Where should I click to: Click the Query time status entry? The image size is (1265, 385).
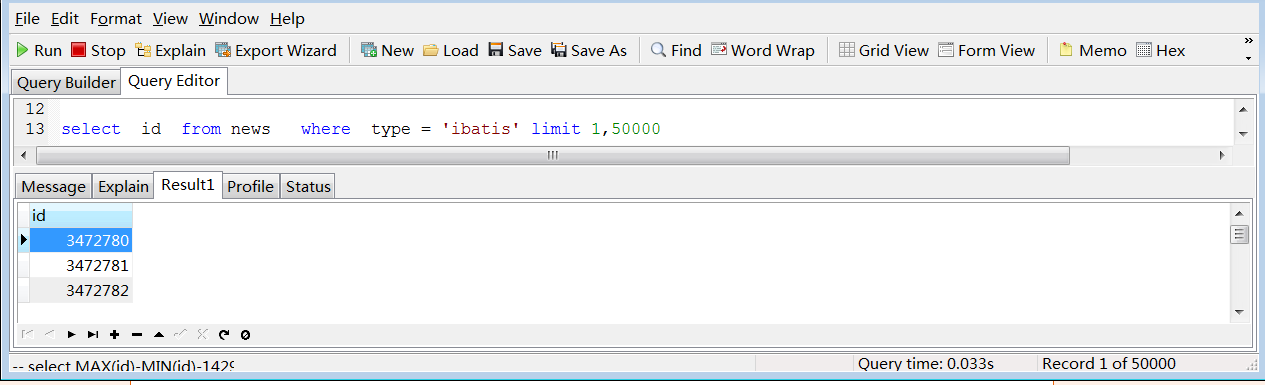click(926, 364)
